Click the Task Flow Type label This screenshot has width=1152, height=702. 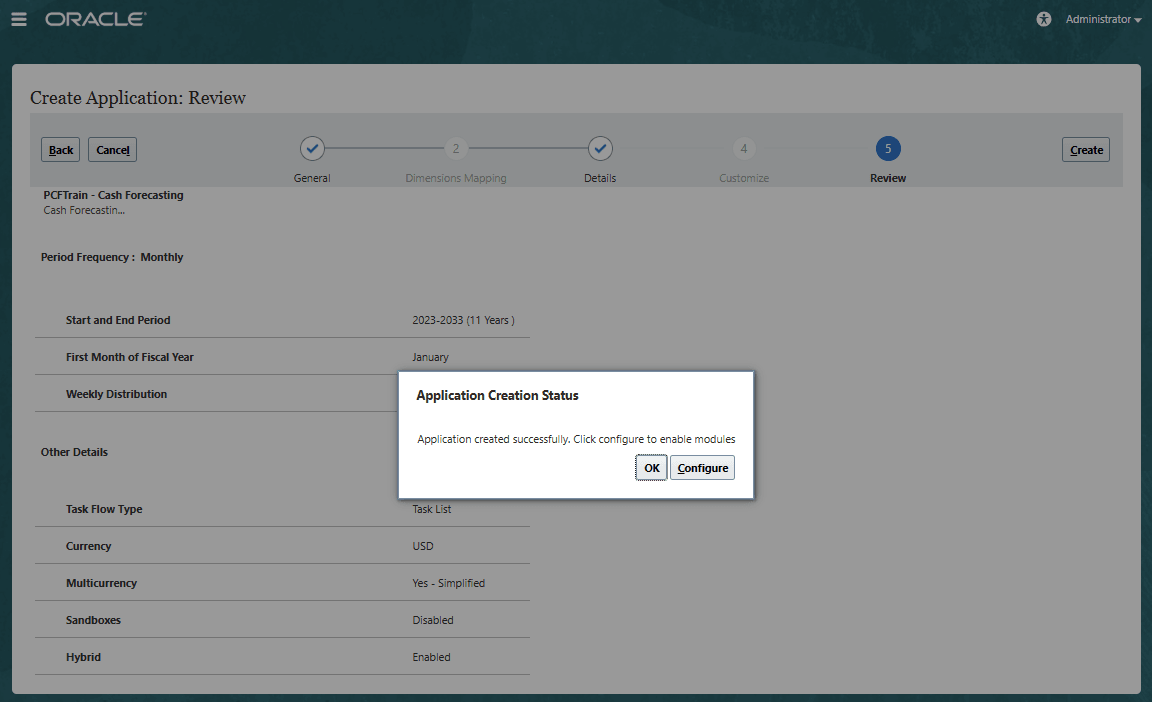(104, 509)
